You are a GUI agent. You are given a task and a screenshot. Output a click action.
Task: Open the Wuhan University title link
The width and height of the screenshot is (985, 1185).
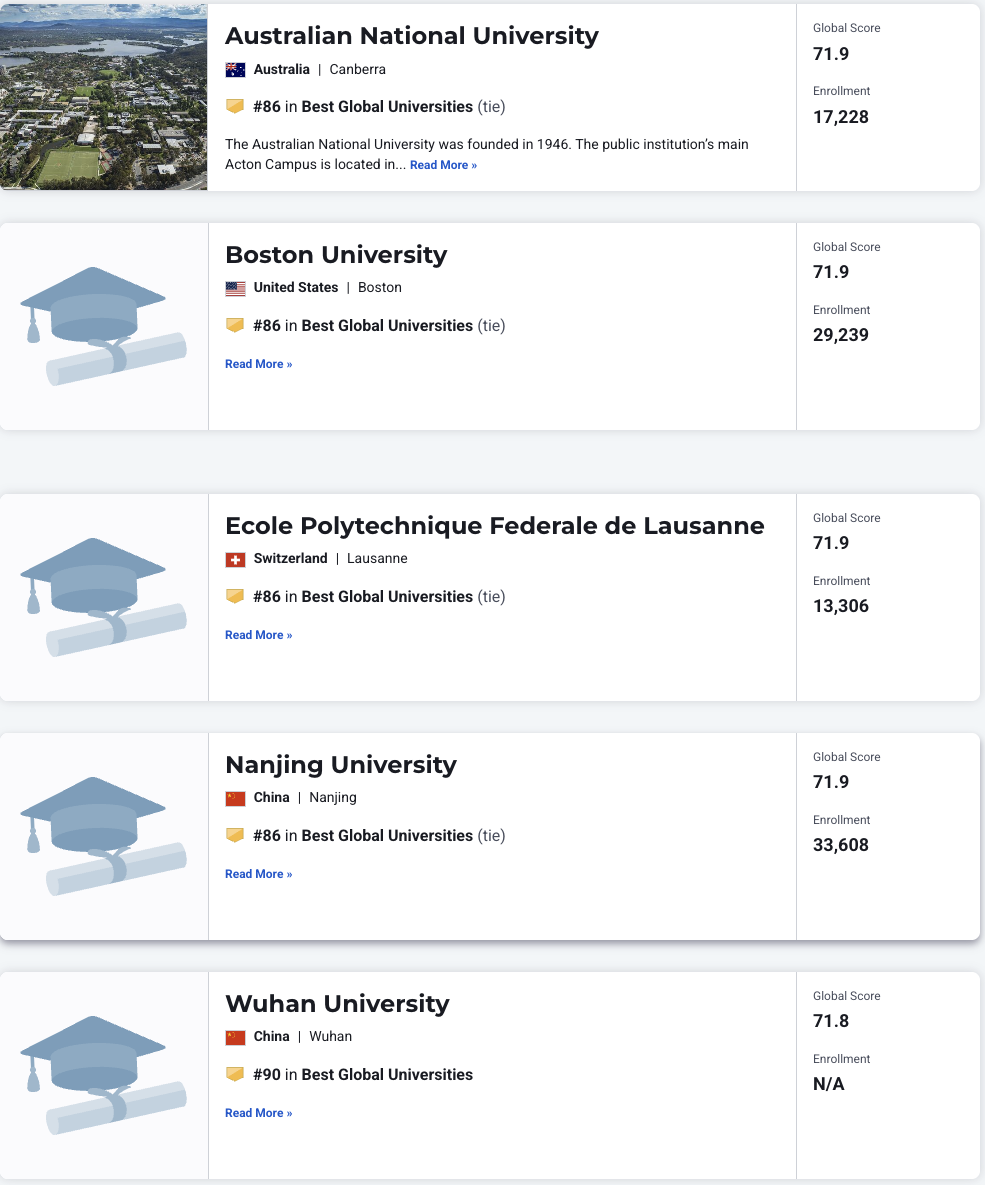pos(337,1004)
